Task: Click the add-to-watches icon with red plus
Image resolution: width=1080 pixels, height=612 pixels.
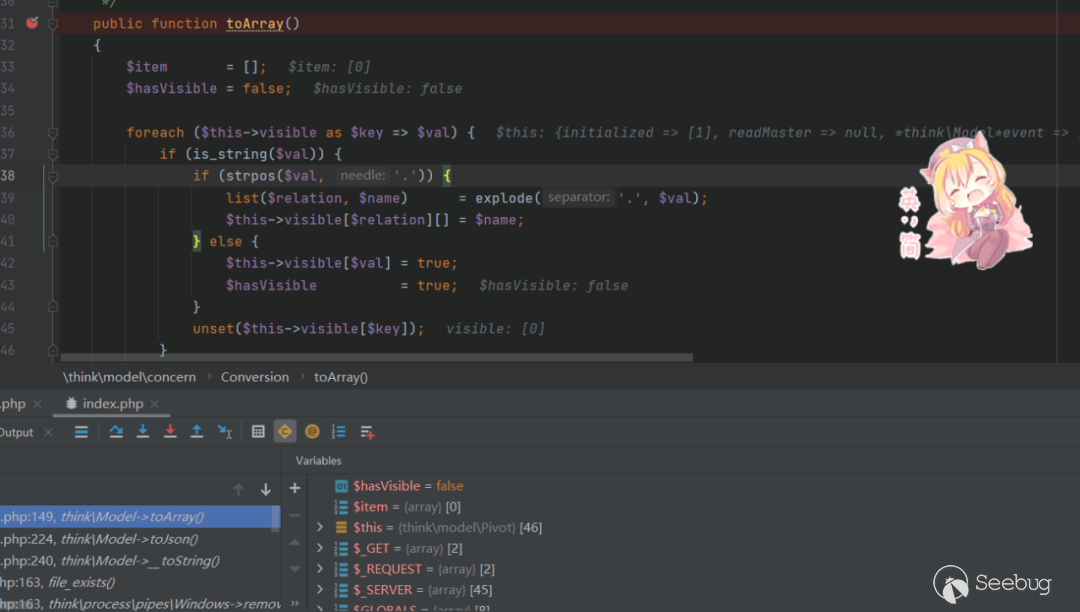Action: [x=367, y=432]
